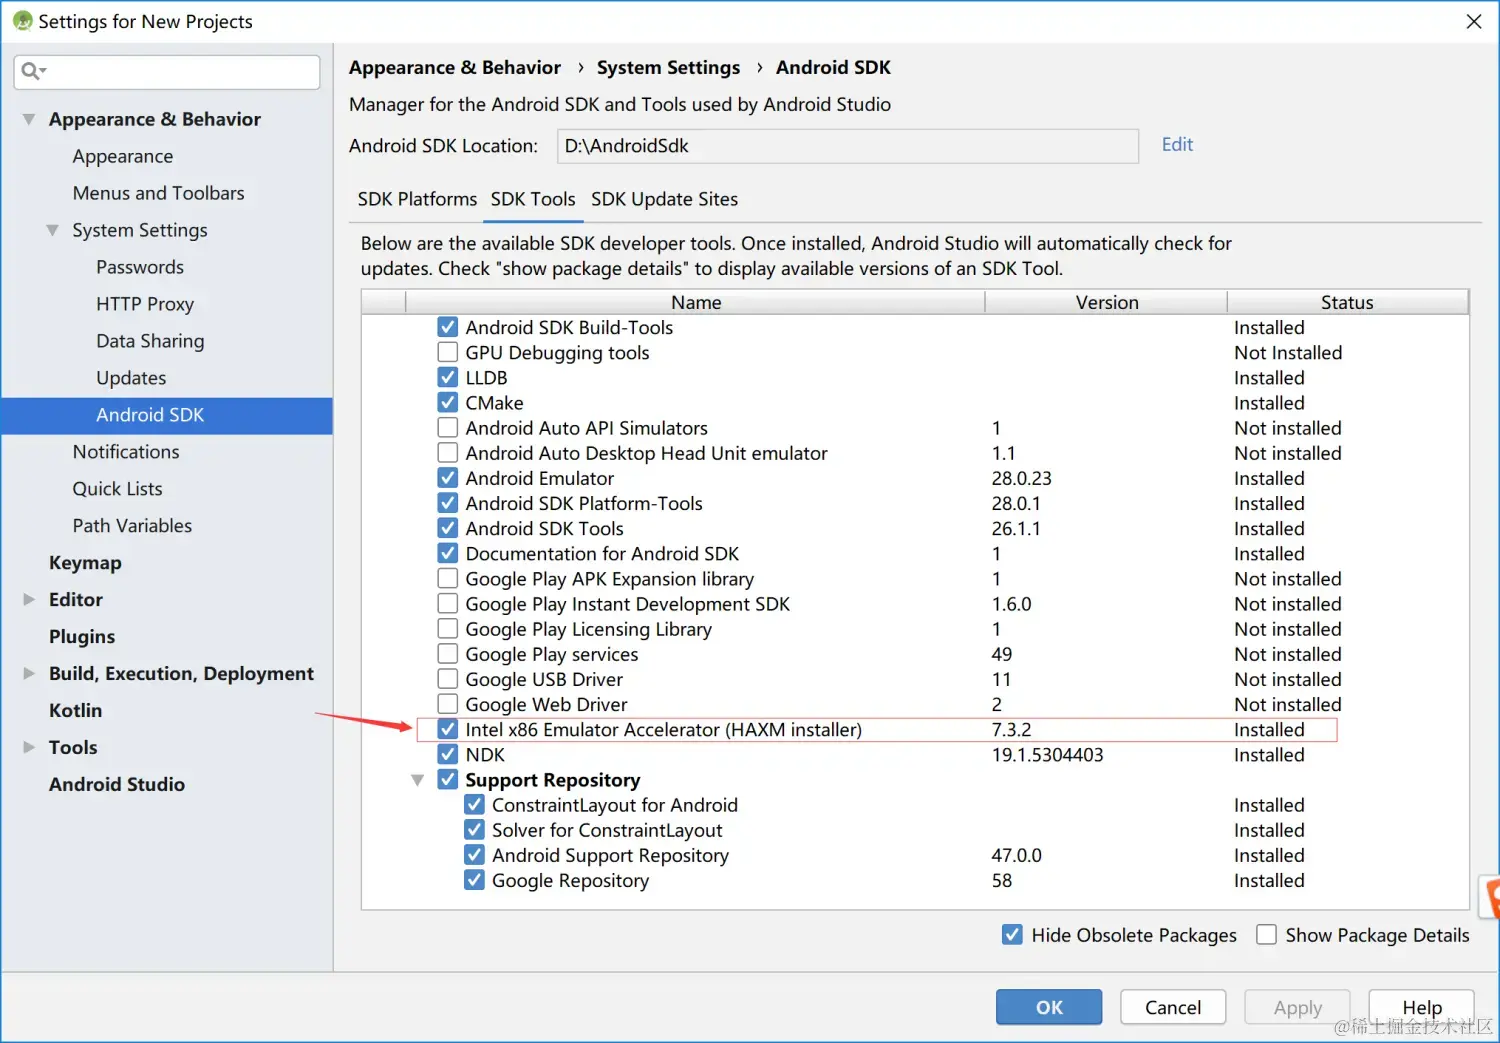
Task: Switch to SDK Platforms tab
Action: pos(417,199)
